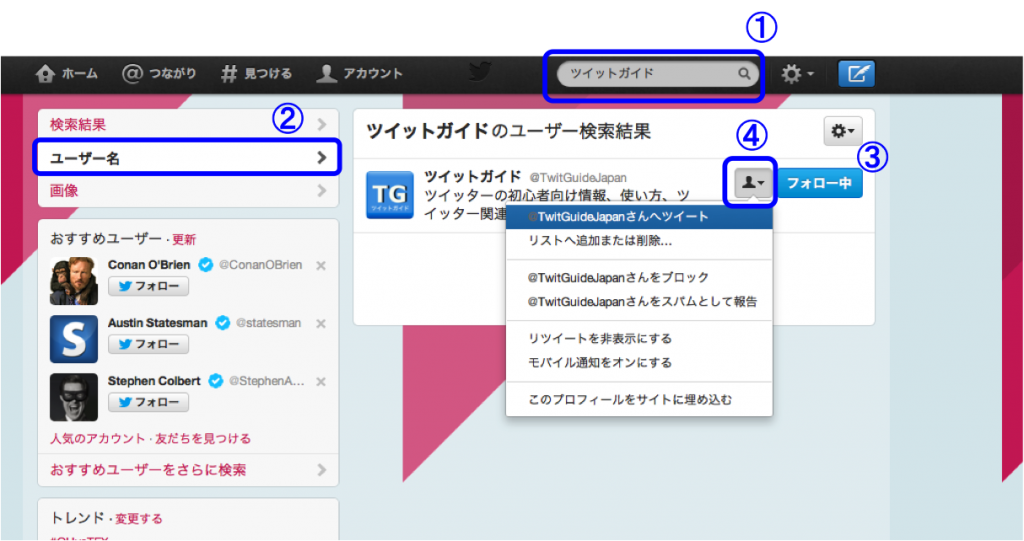Click the @TwitGuideJapan handle in the result

tap(577, 178)
